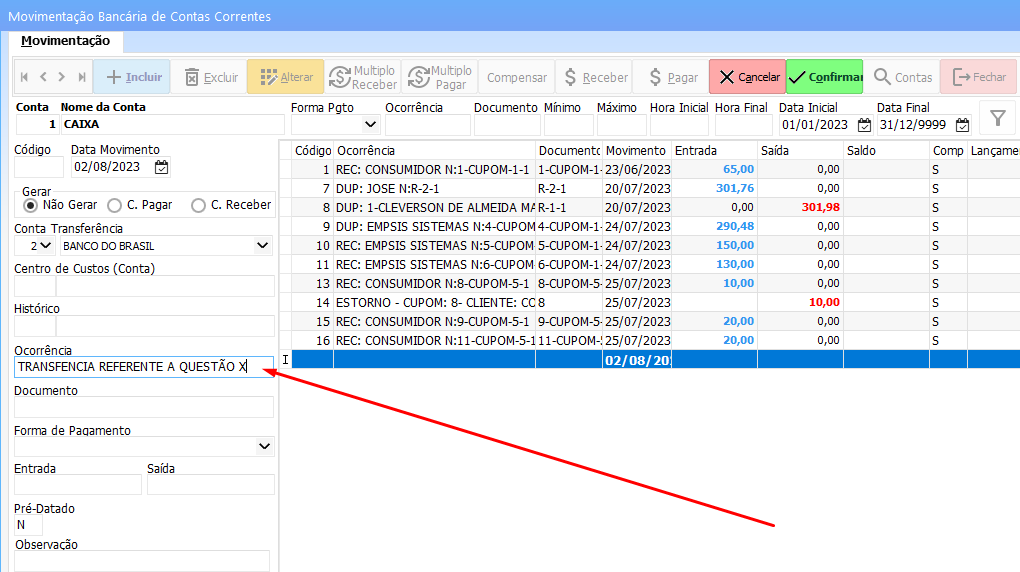The image size is (1020, 572).
Task: Cancel the current entry
Action: click(747, 77)
